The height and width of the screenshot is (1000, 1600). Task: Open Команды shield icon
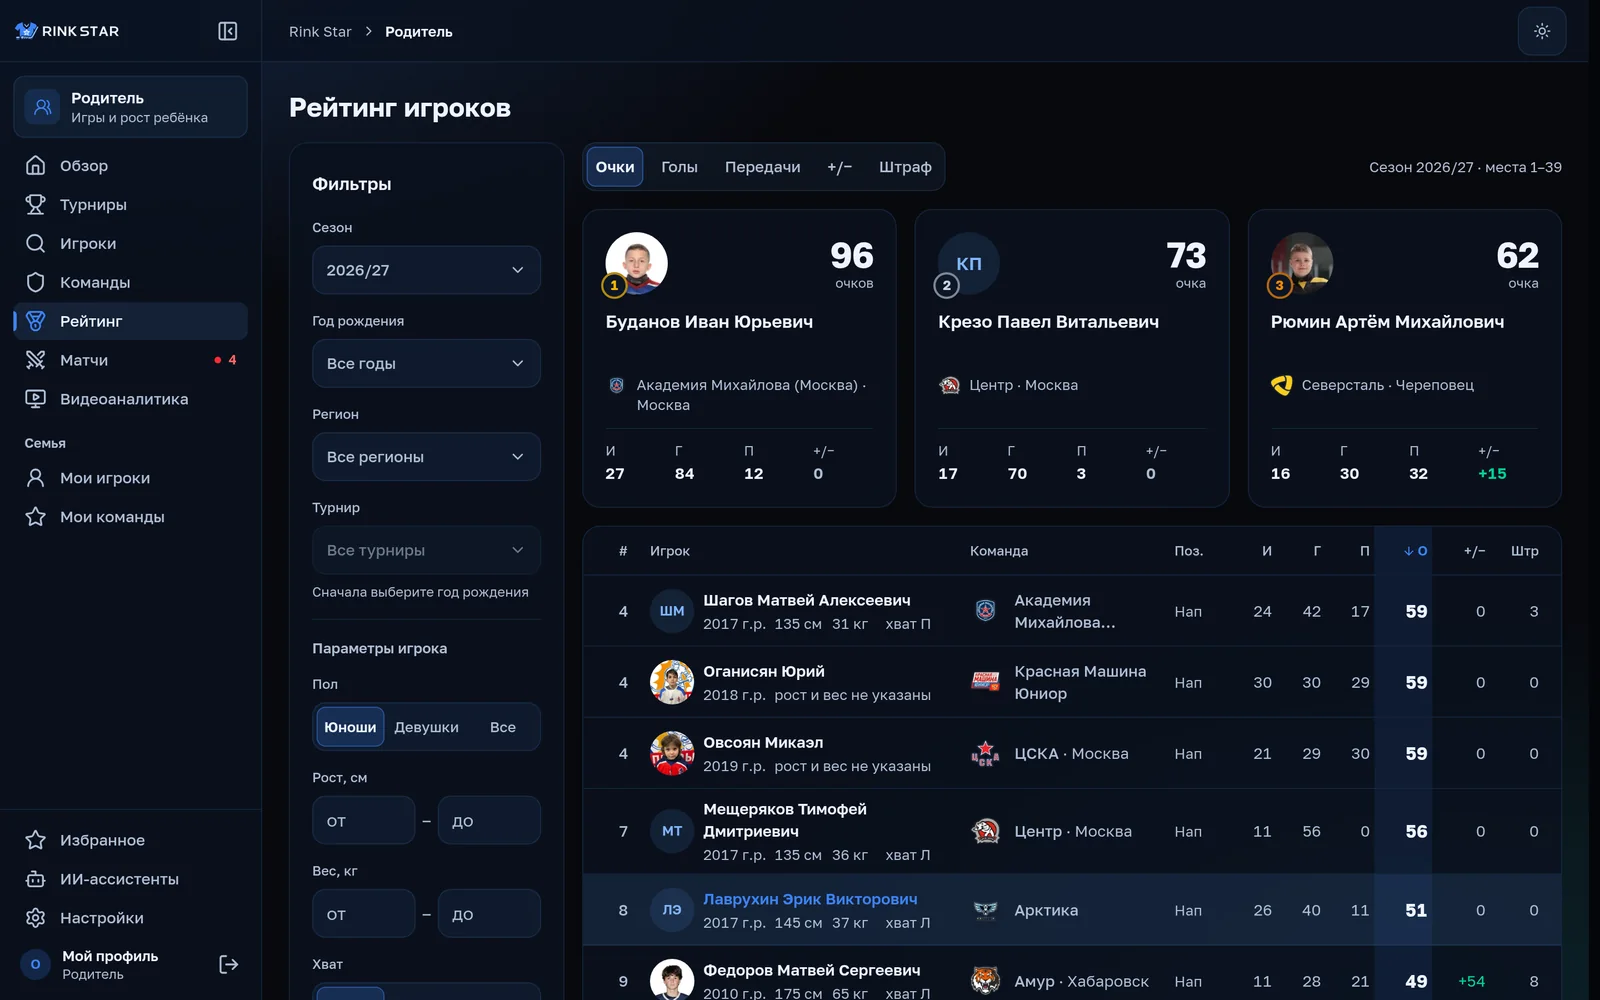click(35, 282)
